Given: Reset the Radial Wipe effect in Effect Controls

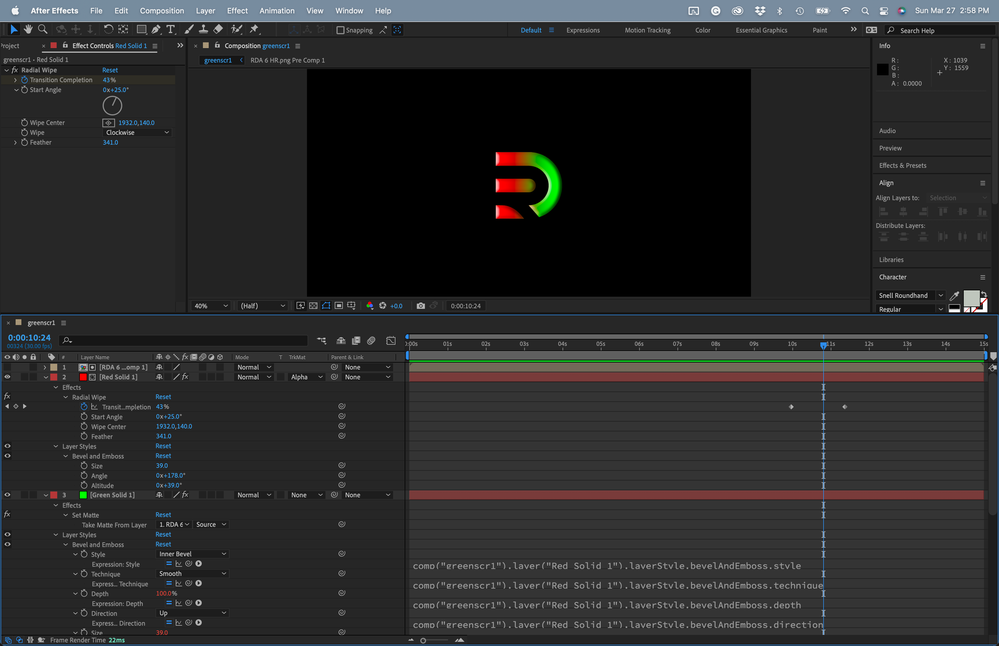Looking at the screenshot, I should point(110,70).
